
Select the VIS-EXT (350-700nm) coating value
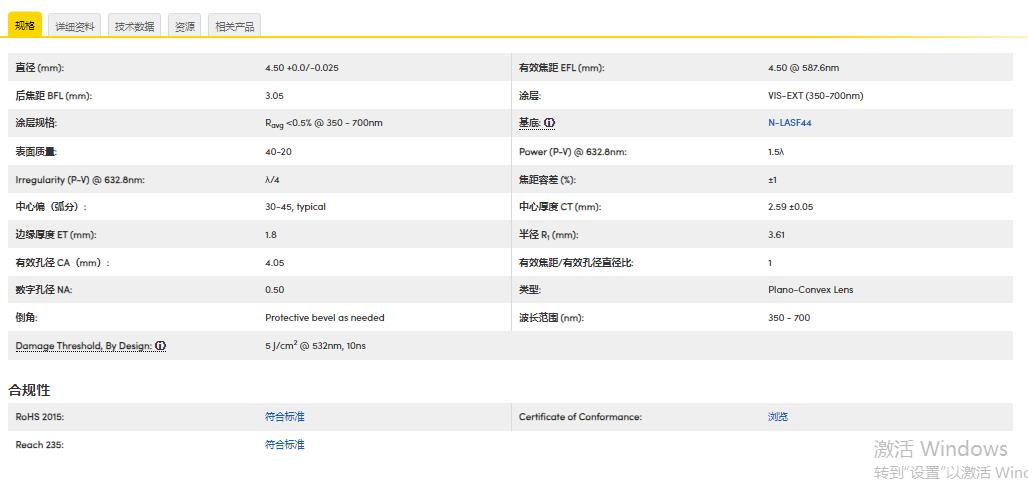click(815, 96)
